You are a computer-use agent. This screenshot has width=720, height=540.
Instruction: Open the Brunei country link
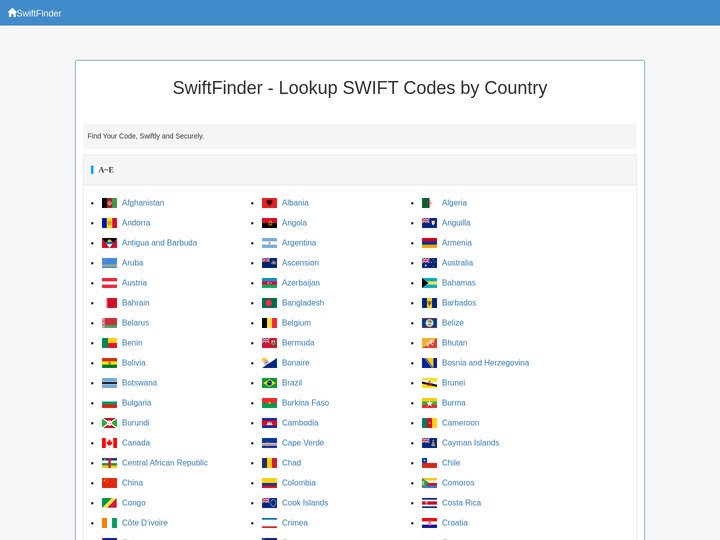point(454,383)
